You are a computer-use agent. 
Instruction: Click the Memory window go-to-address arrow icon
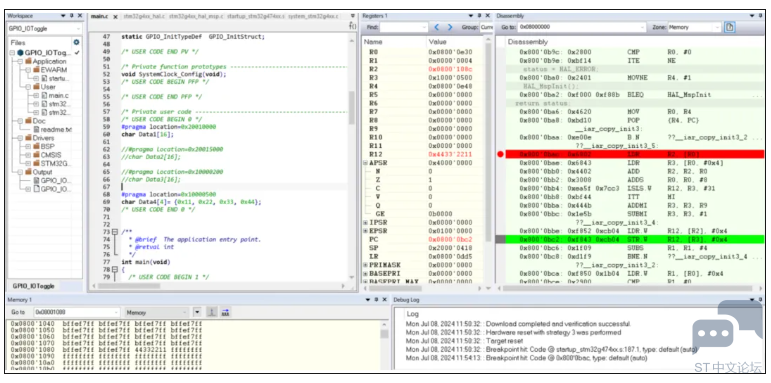(x=225, y=312)
